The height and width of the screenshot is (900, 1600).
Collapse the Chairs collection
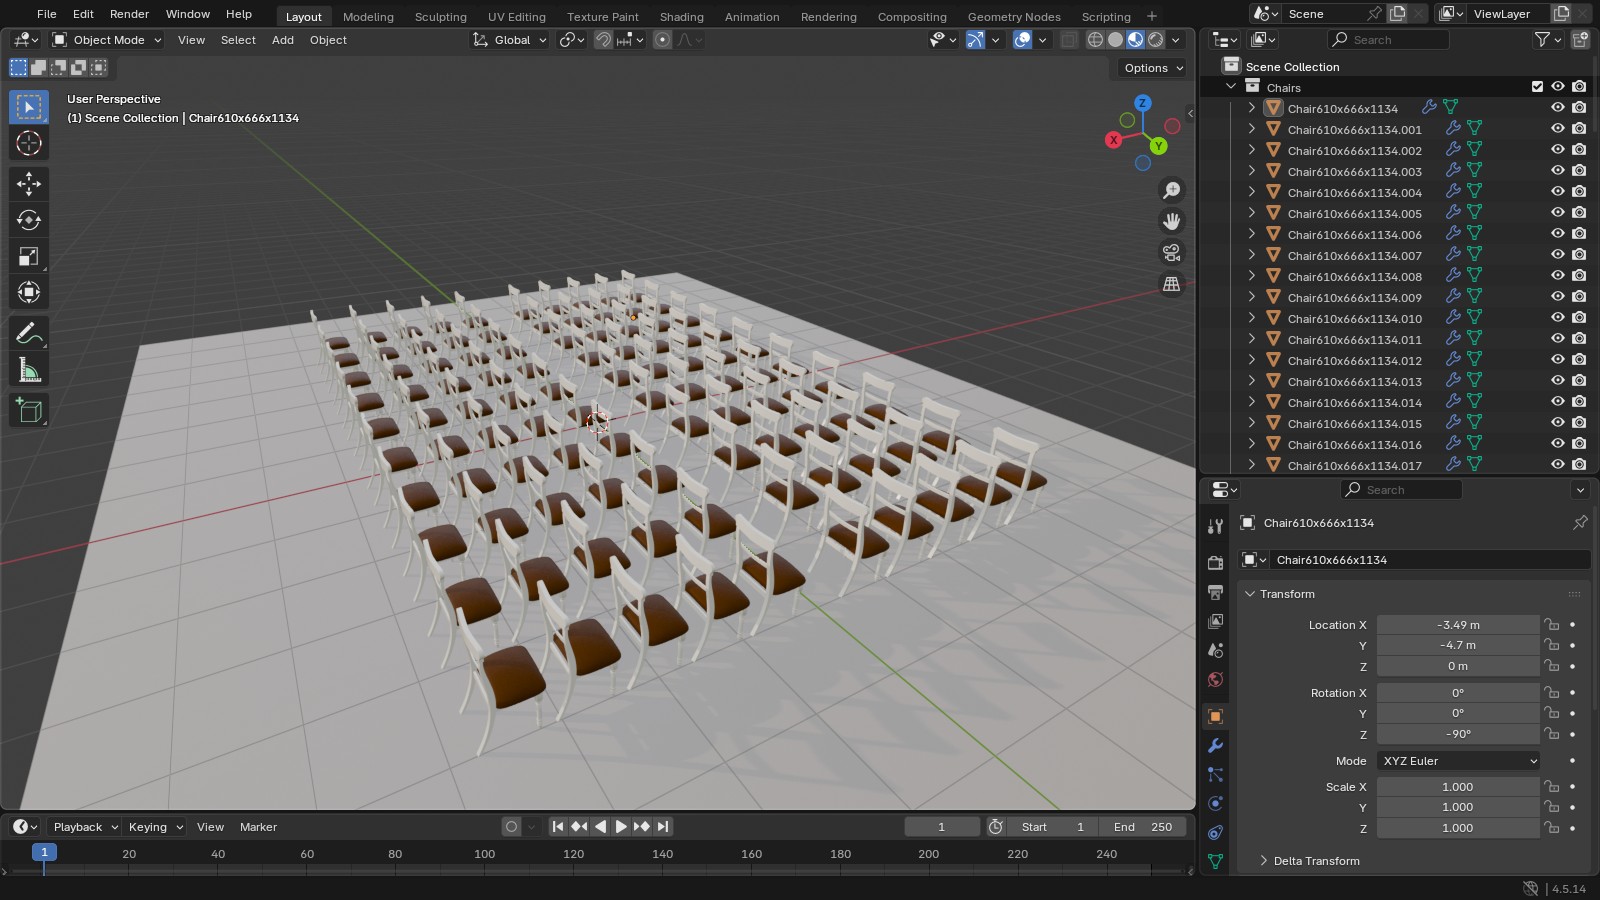pyautogui.click(x=1231, y=87)
